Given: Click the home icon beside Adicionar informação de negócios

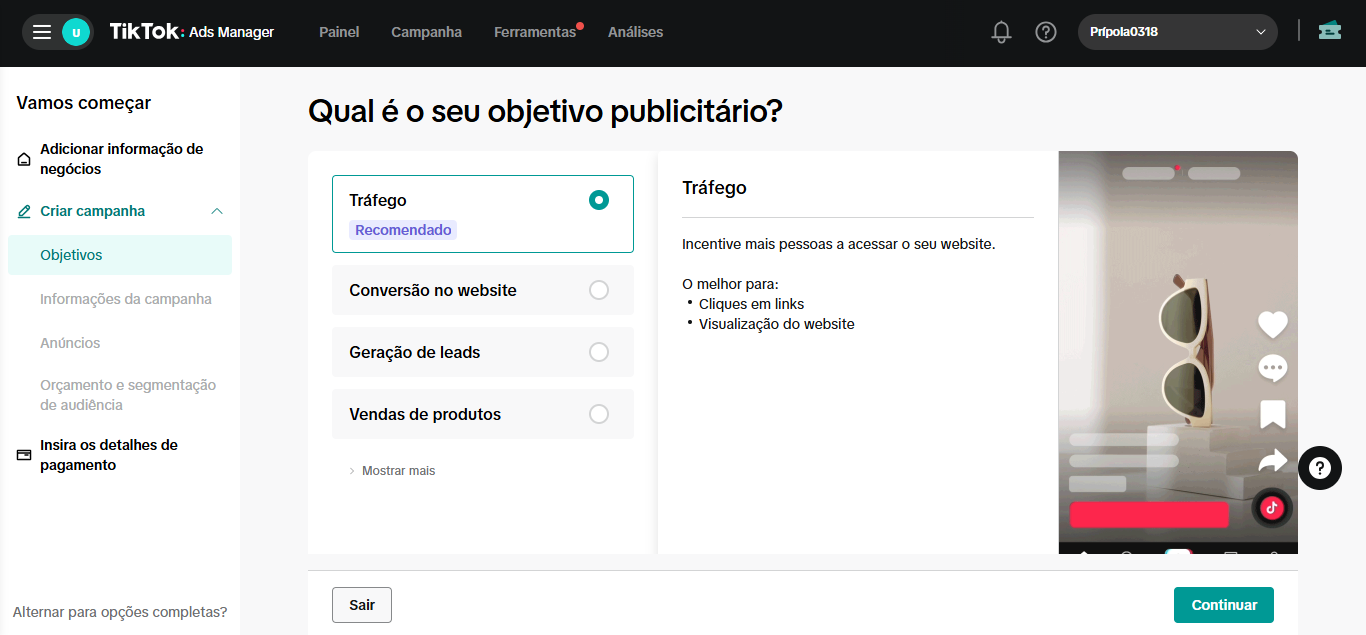Looking at the screenshot, I should (x=22, y=157).
